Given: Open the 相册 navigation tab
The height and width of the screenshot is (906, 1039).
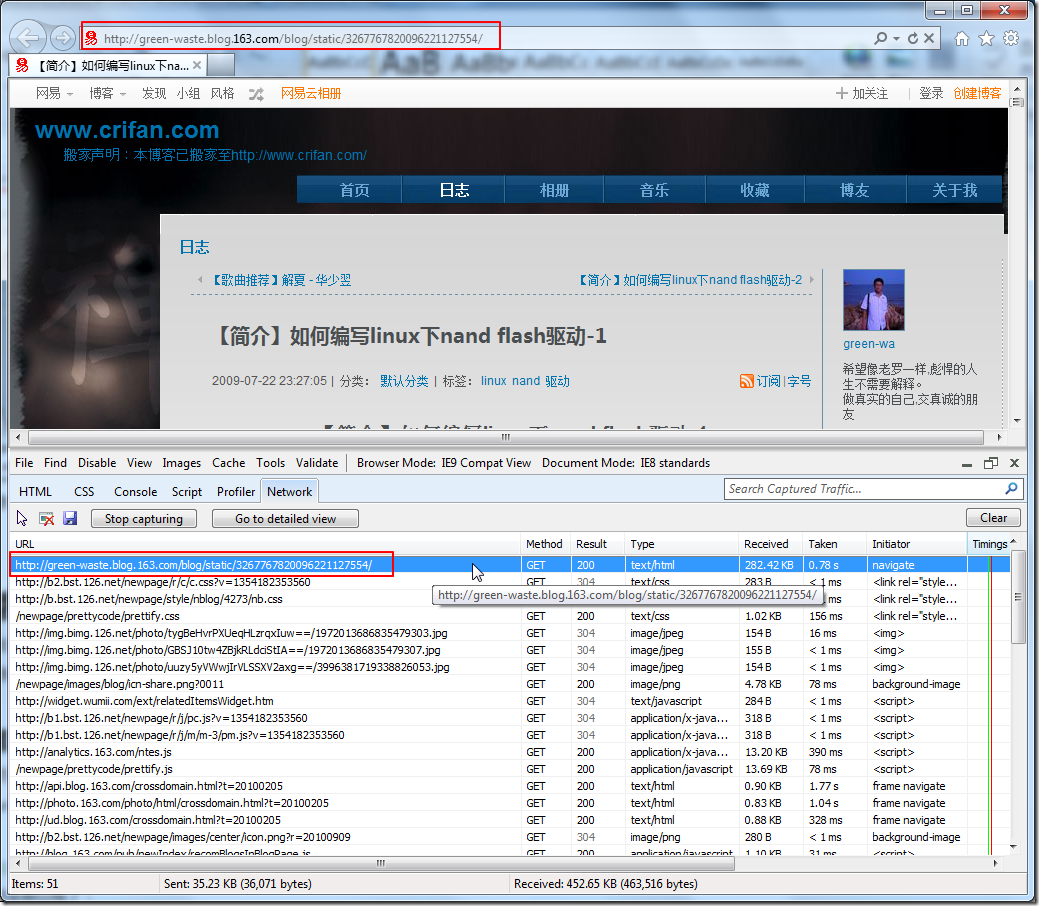Looking at the screenshot, I should pyautogui.click(x=554, y=190).
